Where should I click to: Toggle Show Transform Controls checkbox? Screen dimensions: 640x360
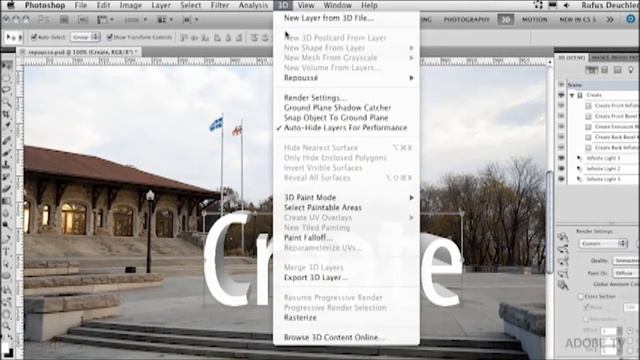coord(109,37)
